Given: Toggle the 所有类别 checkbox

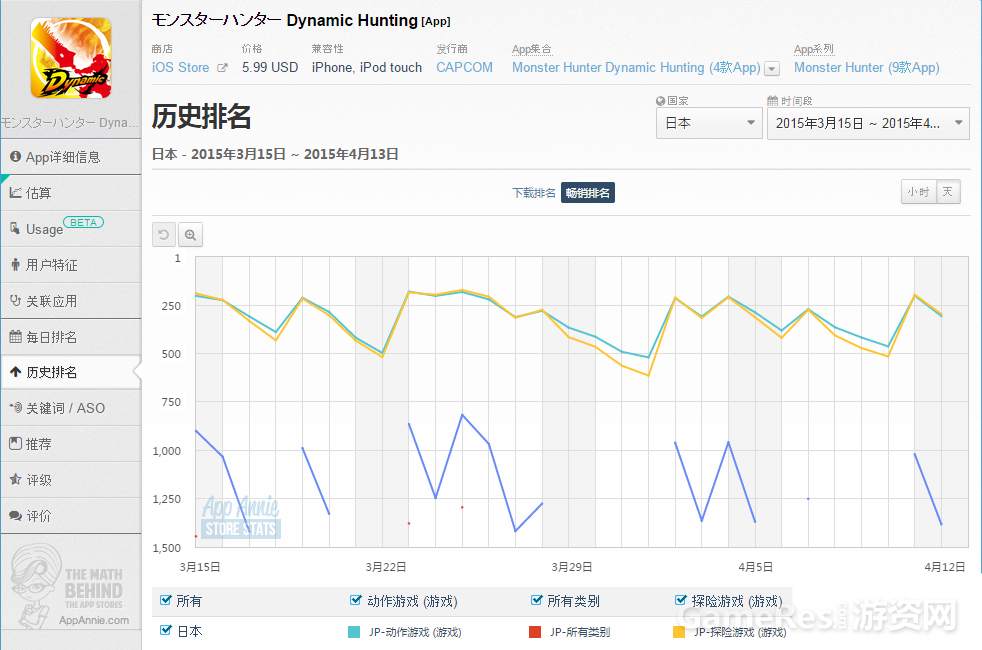Looking at the screenshot, I should pyautogui.click(x=536, y=600).
